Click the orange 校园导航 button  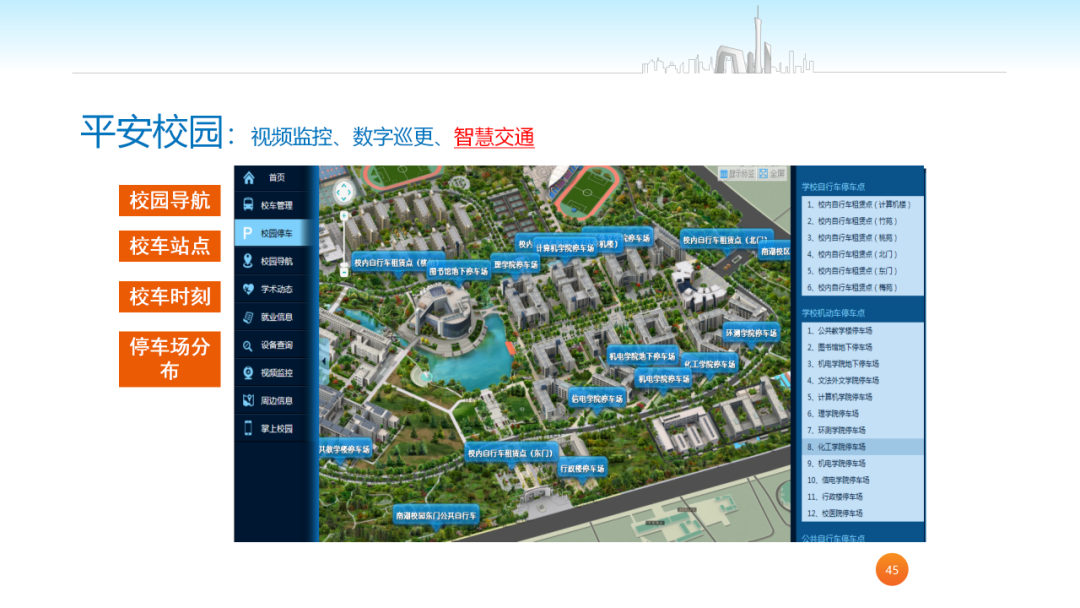169,200
